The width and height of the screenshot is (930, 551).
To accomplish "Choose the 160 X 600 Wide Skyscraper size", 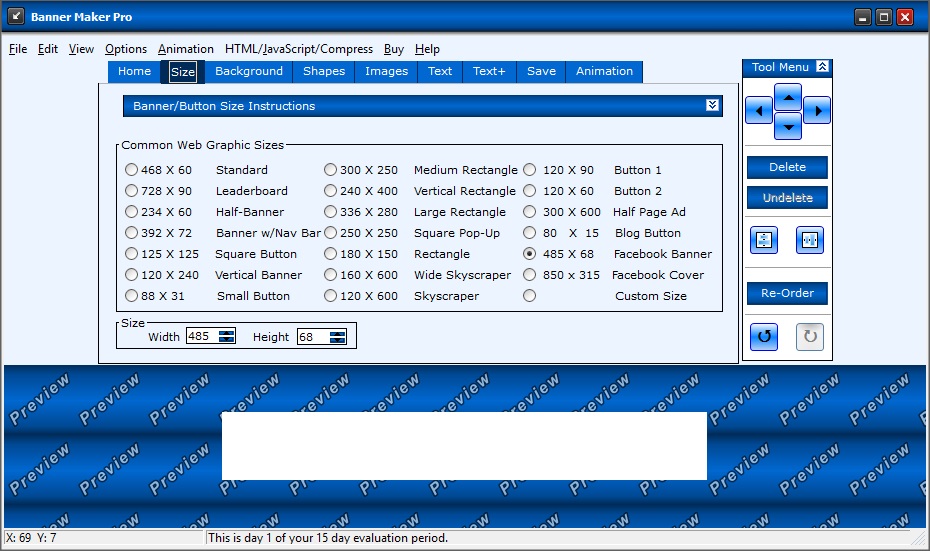I will click(330, 275).
